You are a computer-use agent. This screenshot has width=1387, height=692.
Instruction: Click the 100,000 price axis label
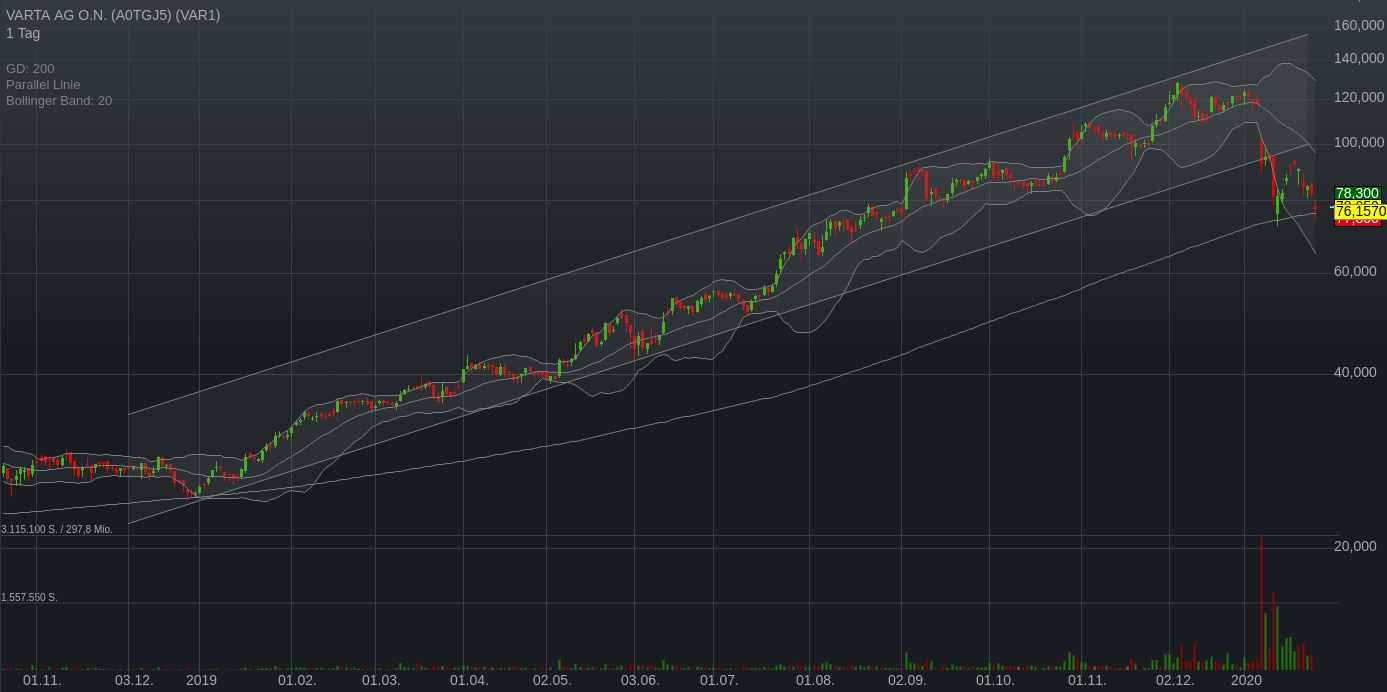1359,143
